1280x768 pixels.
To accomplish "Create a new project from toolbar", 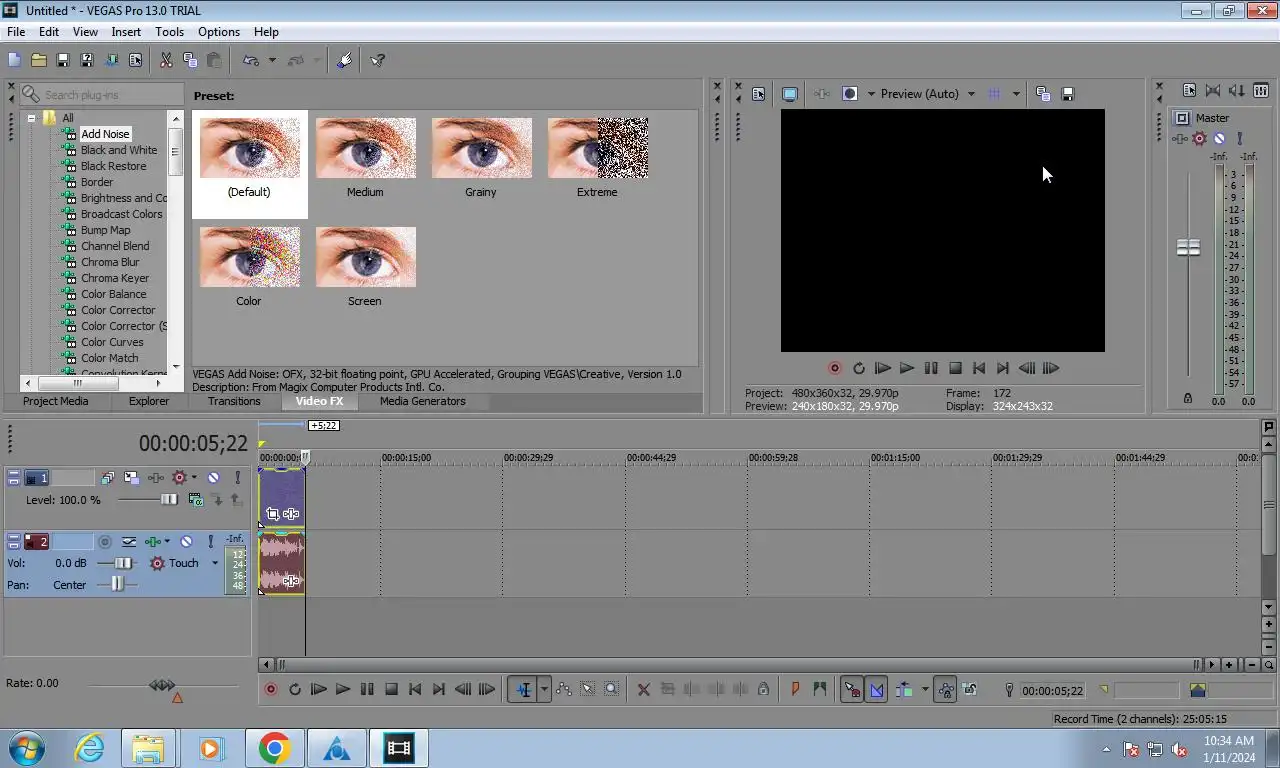I will (15, 60).
